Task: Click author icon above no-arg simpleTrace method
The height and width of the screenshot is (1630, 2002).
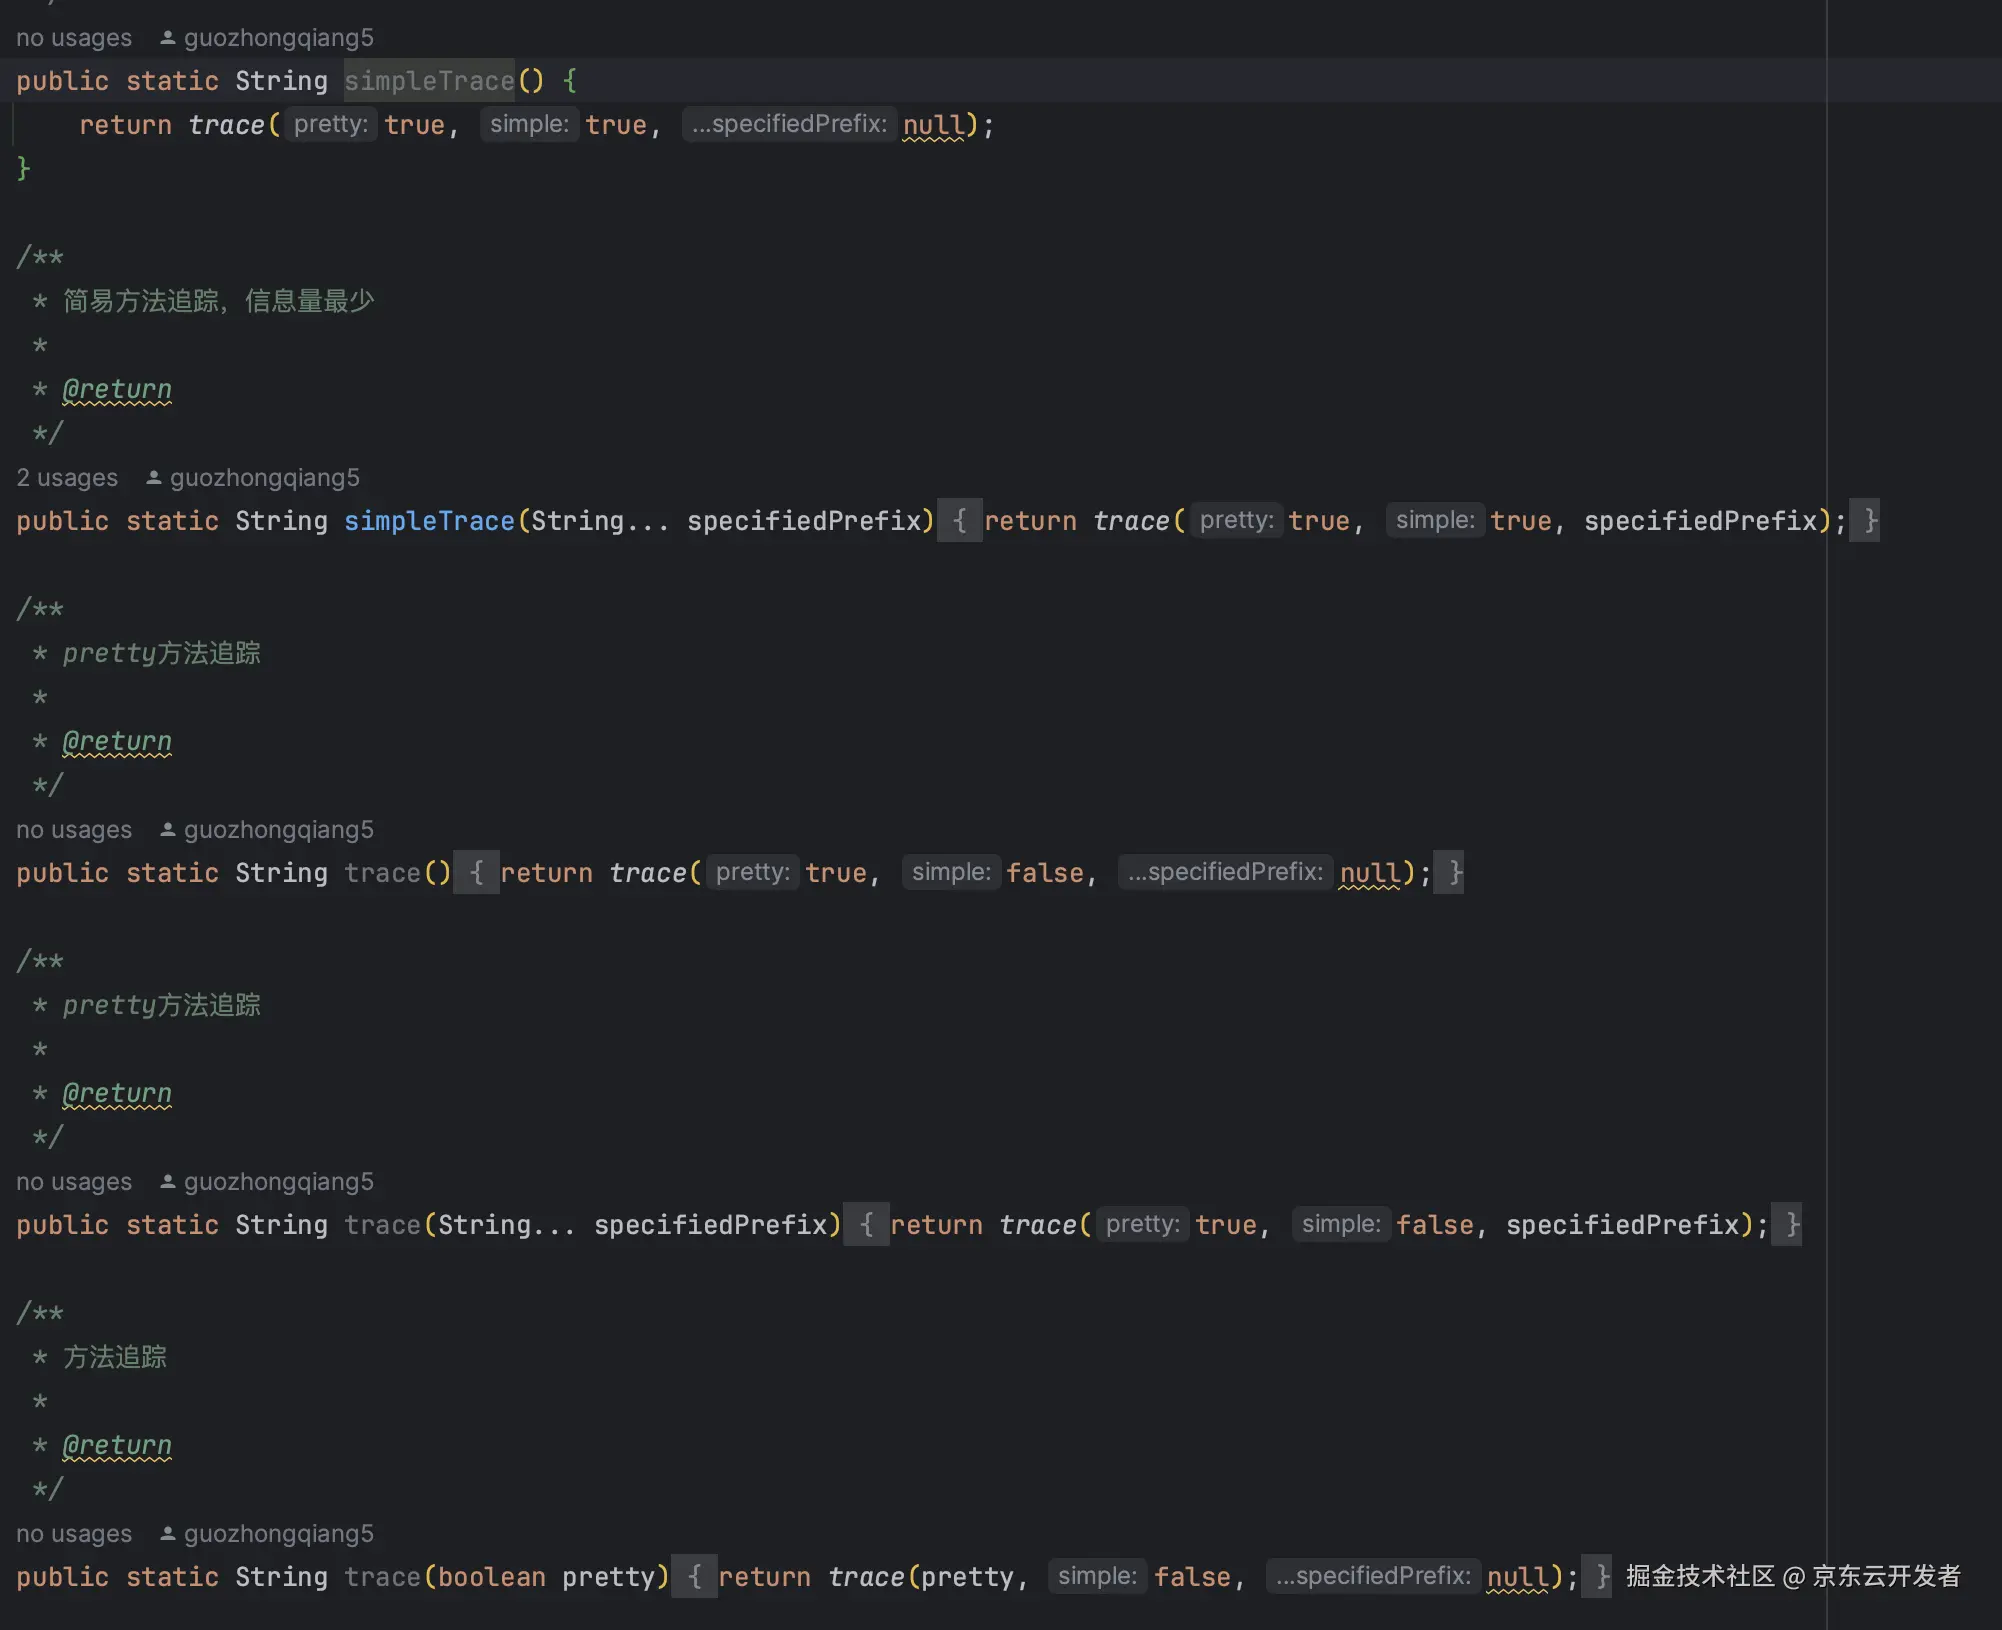Action: [168, 38]
